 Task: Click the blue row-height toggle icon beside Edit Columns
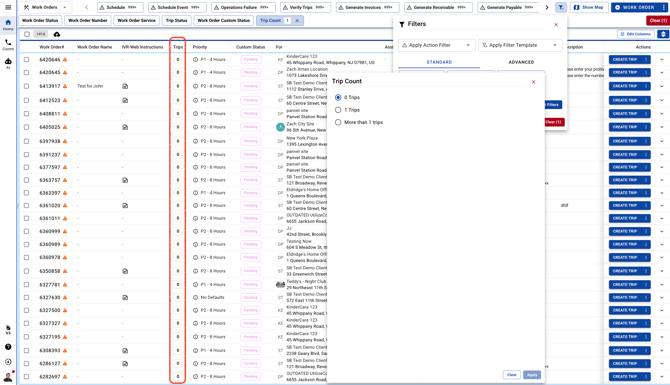tap(663, 34)
